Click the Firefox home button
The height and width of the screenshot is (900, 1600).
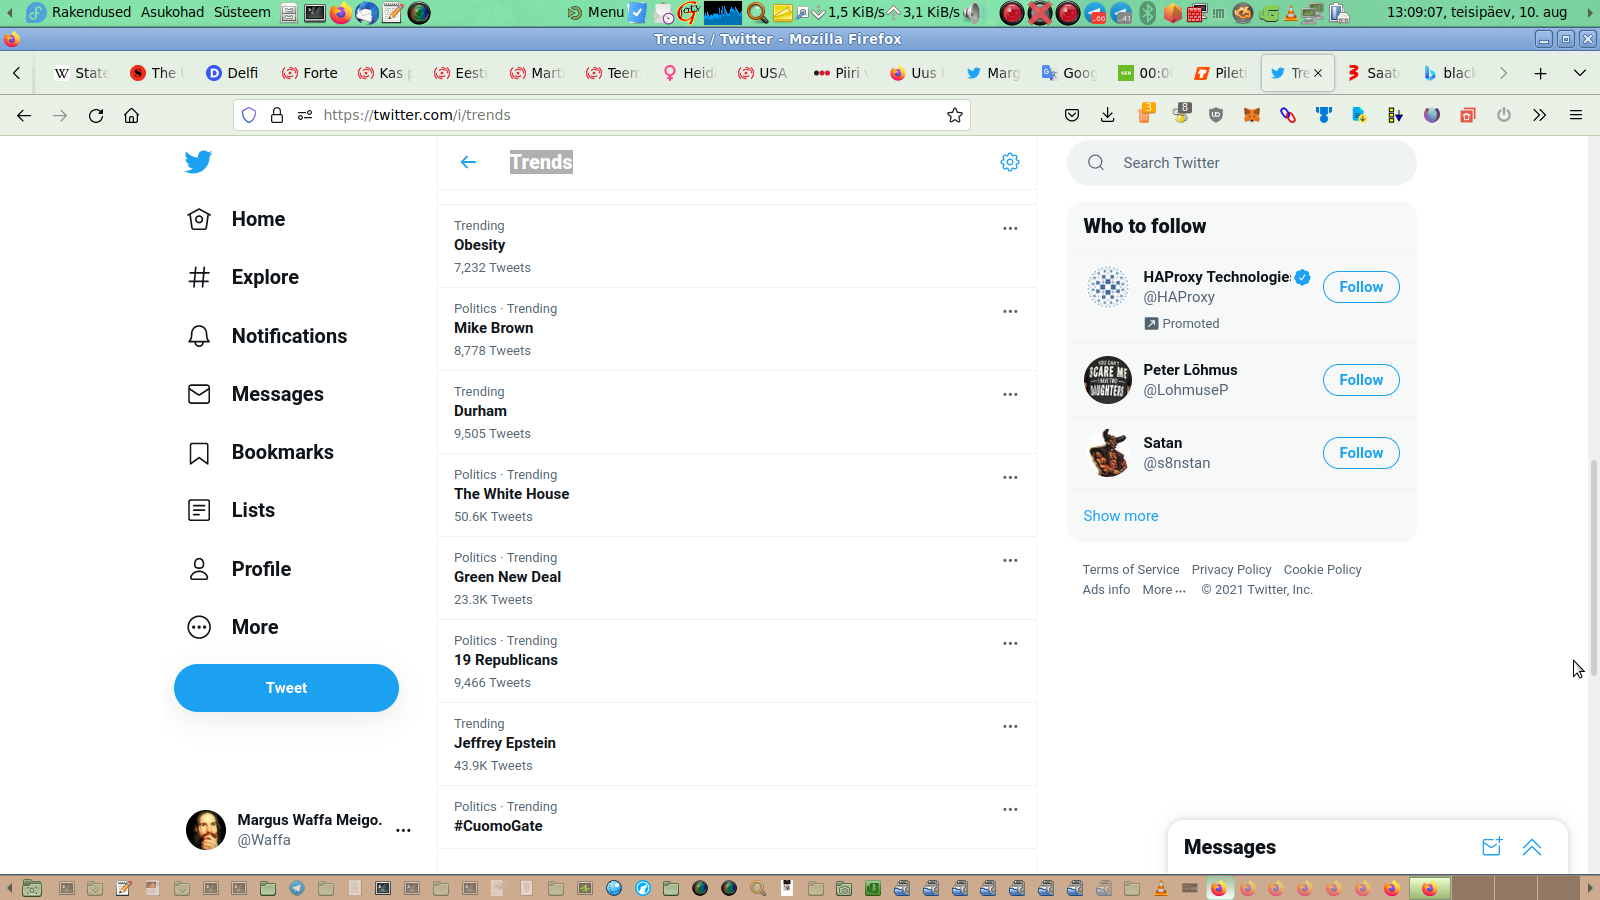click(x=131, y=115)
